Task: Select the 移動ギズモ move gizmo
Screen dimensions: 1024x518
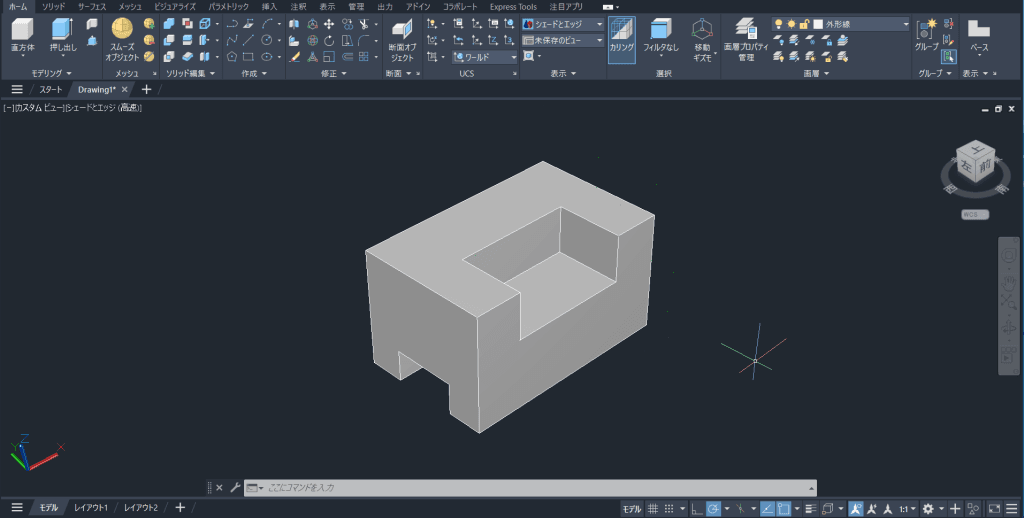Action: pos(702,38)
